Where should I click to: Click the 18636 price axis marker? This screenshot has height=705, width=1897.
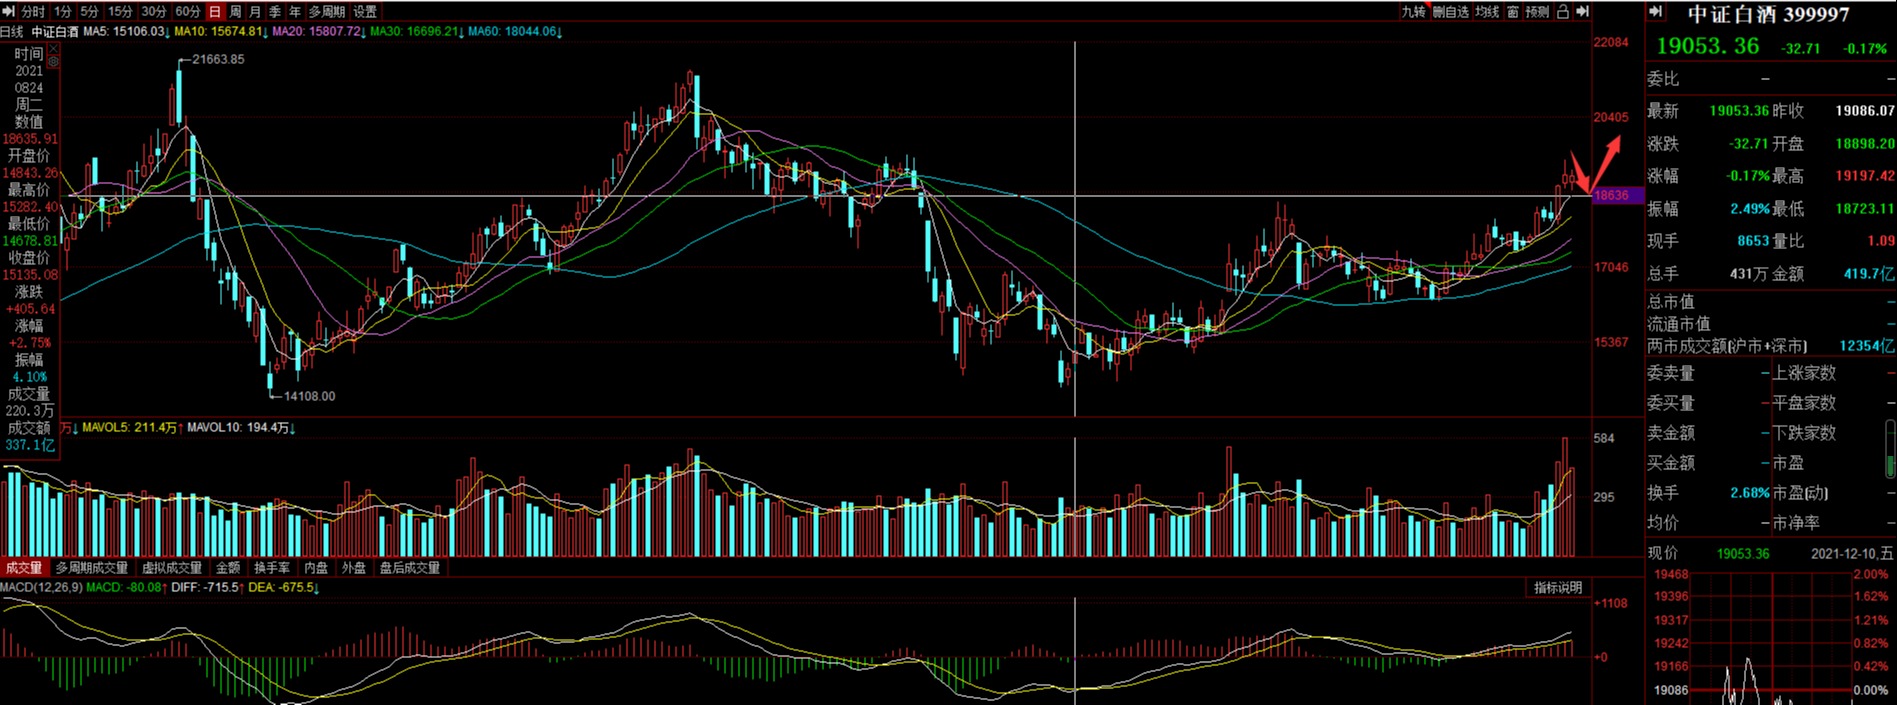[x=1617, y=195]
